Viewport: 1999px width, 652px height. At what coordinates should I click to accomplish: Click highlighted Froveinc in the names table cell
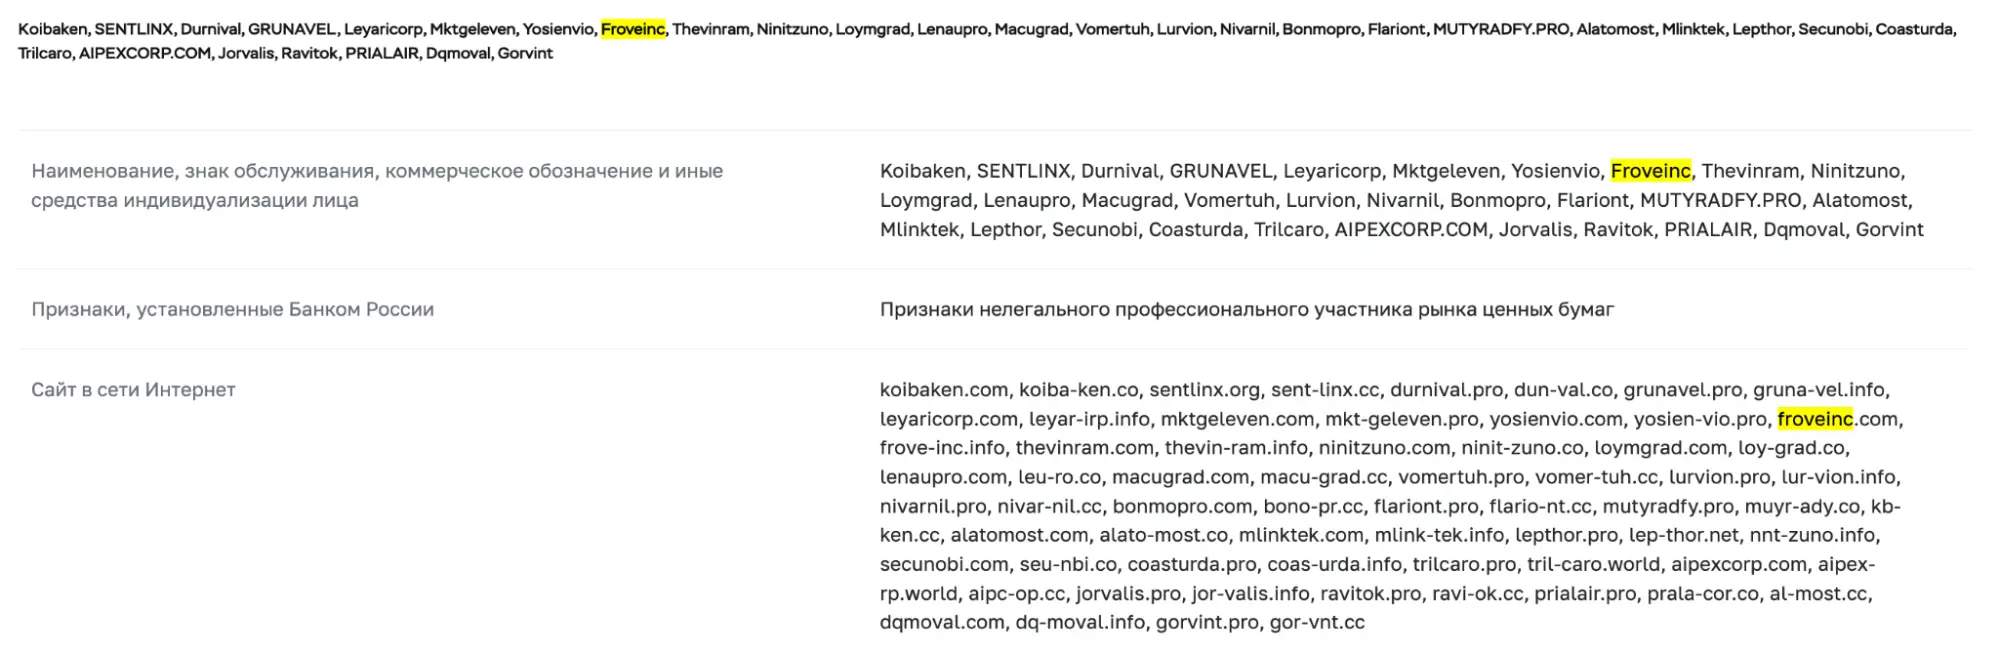1650,171
